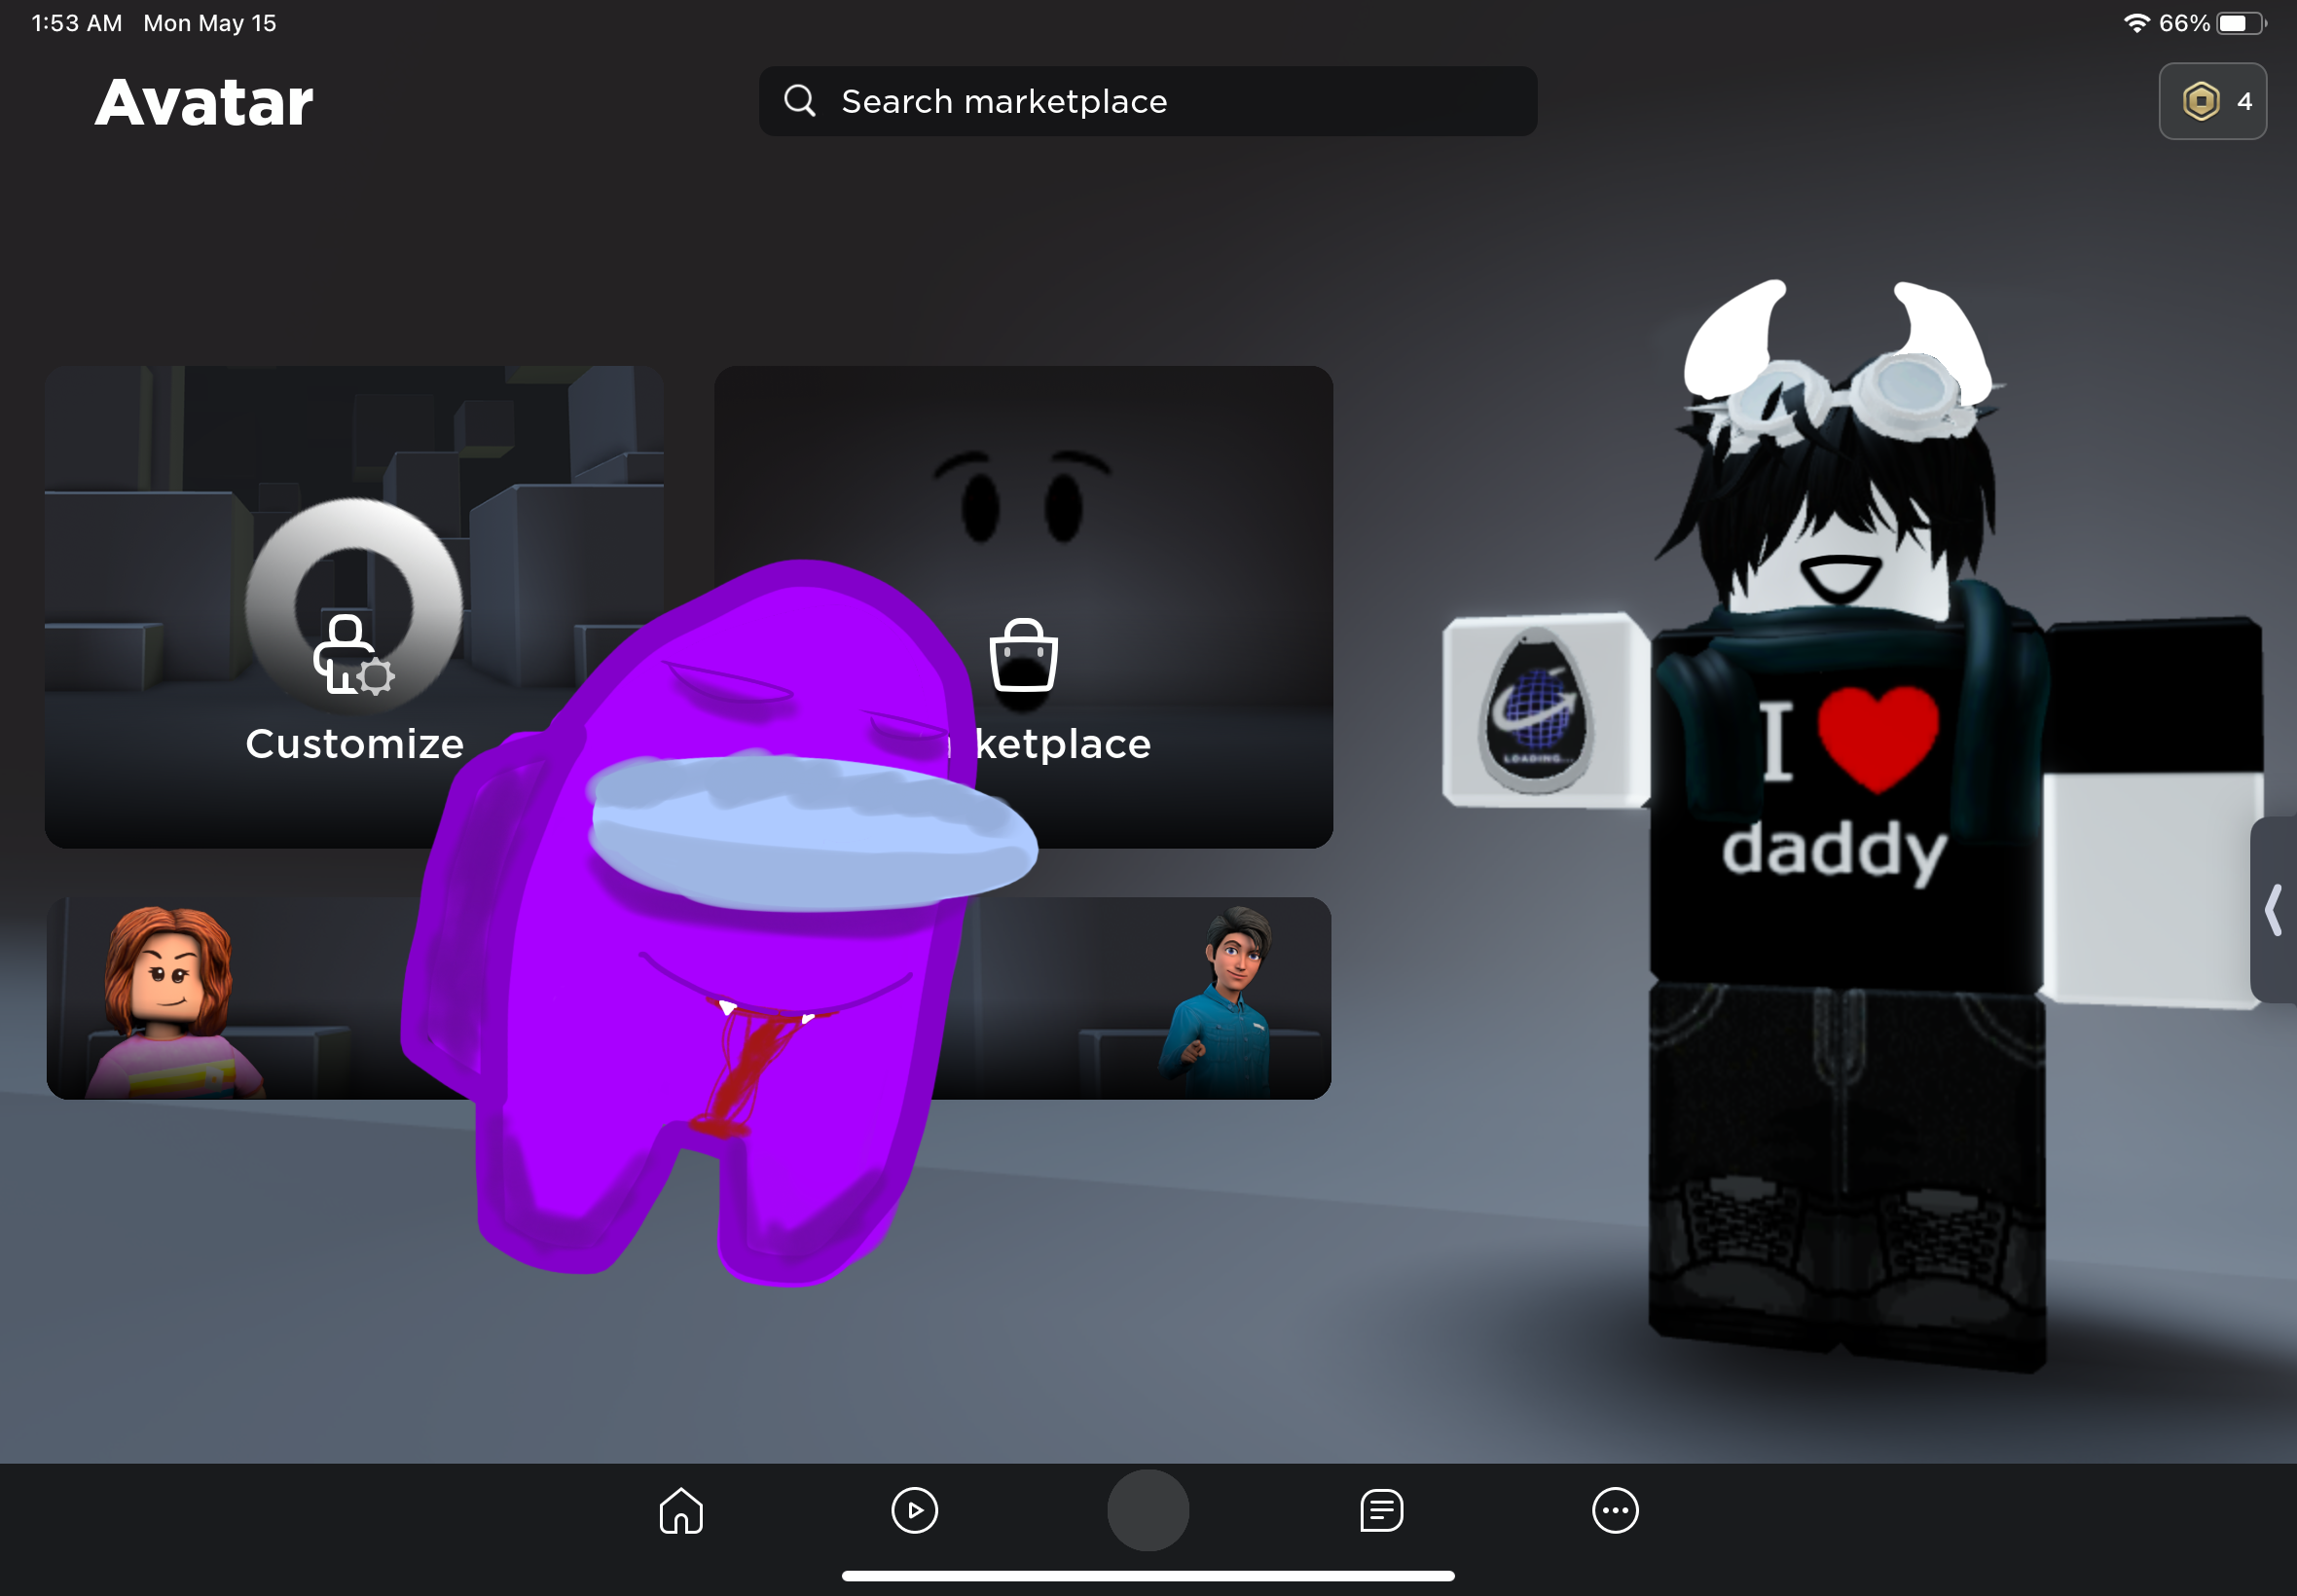Tap the iPad home indicator bar
2297x1596 pixels.
click(1147, 1575)
